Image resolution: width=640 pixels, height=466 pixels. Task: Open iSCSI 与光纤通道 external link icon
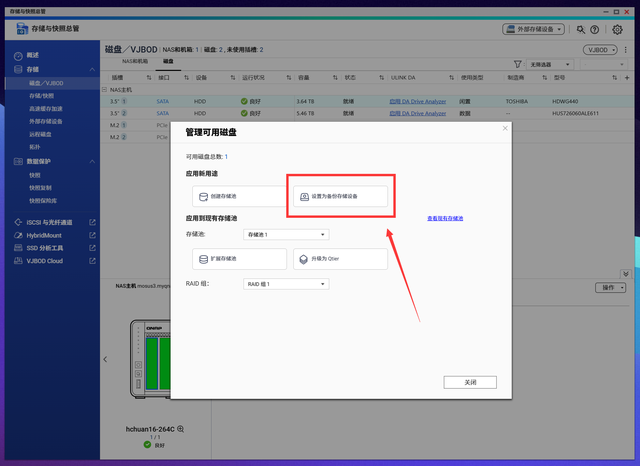point(92,222)
